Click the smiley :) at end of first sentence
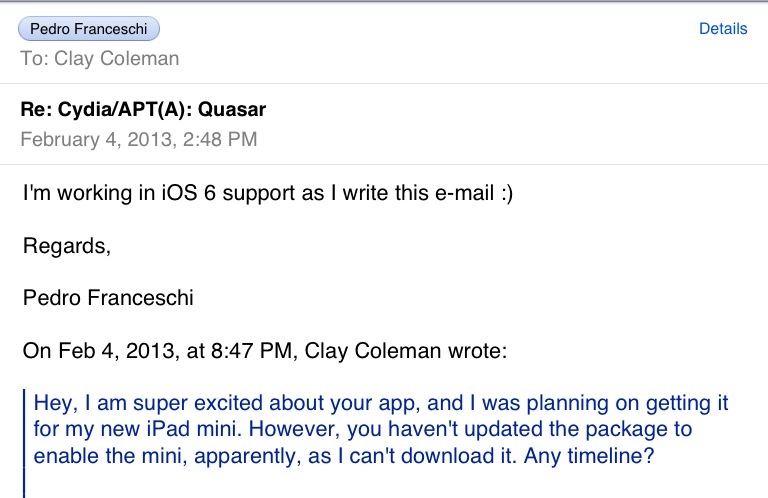This screenshot has height=498, width=768. pyautogui.click(x=507, y=193)
